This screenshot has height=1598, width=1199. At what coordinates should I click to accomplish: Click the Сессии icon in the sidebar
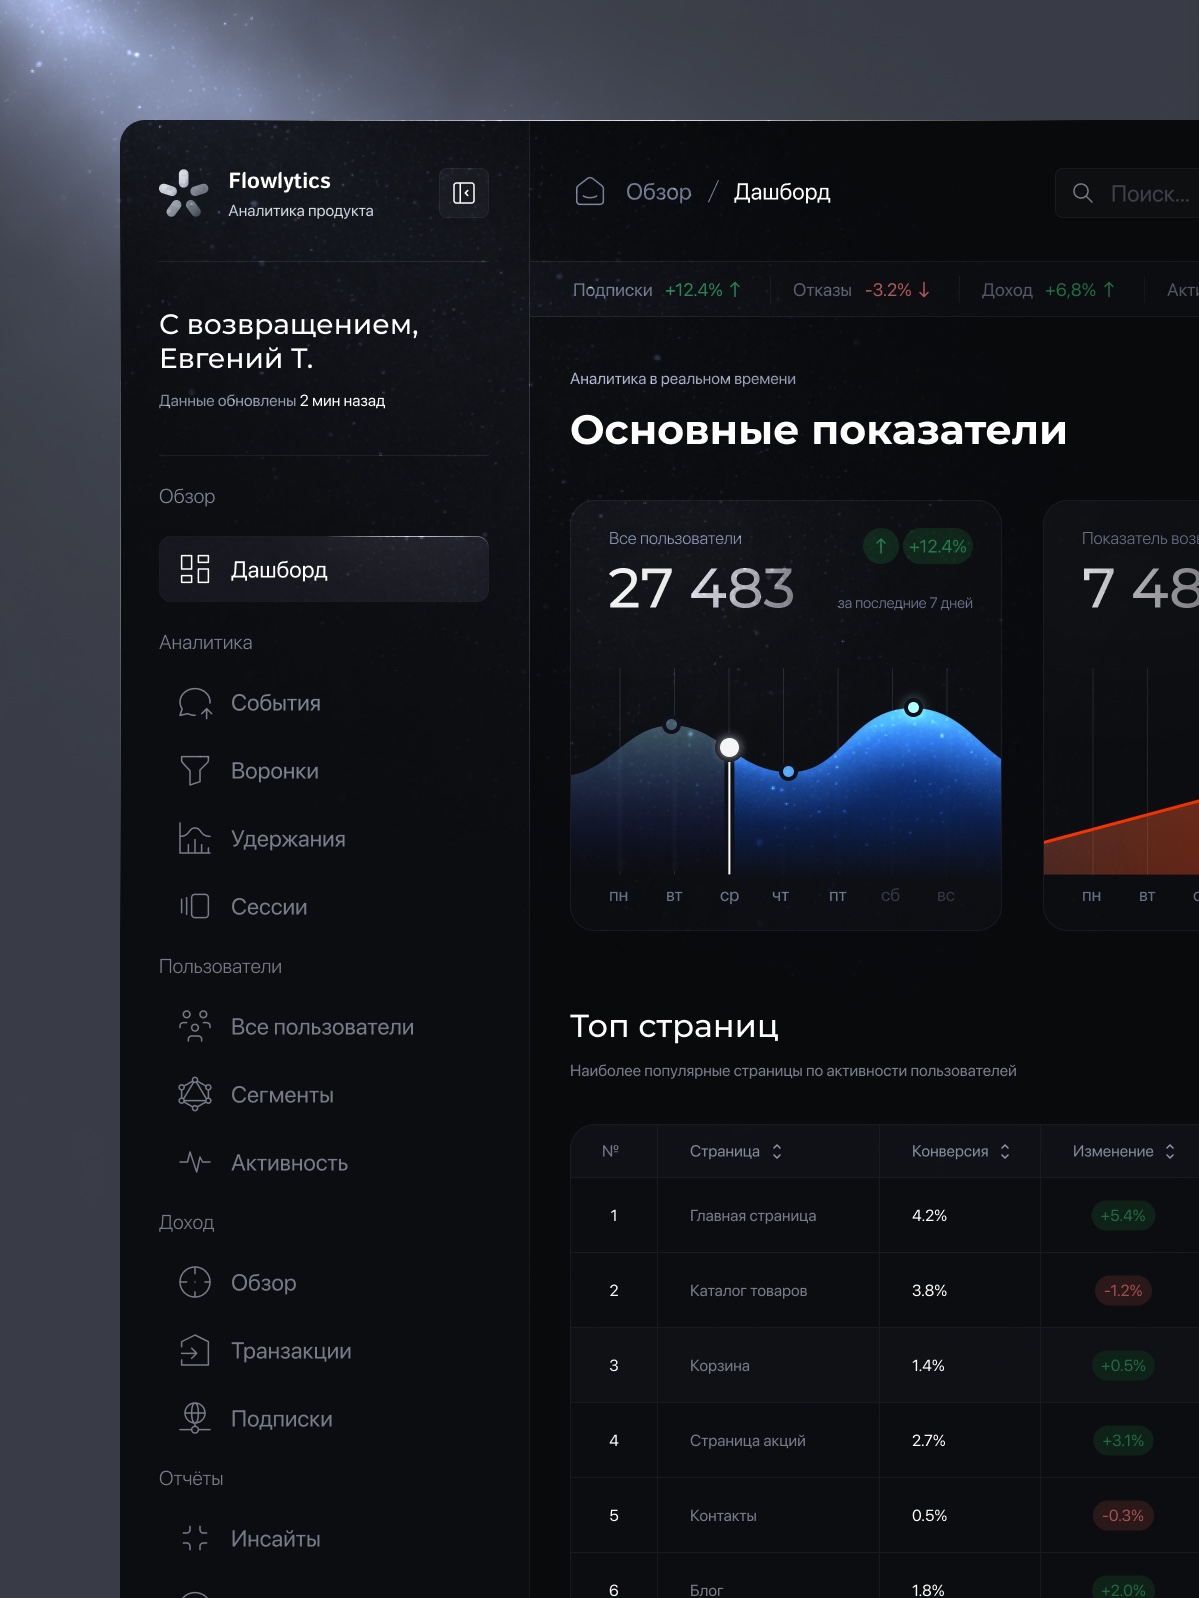[x=195, y=907]
